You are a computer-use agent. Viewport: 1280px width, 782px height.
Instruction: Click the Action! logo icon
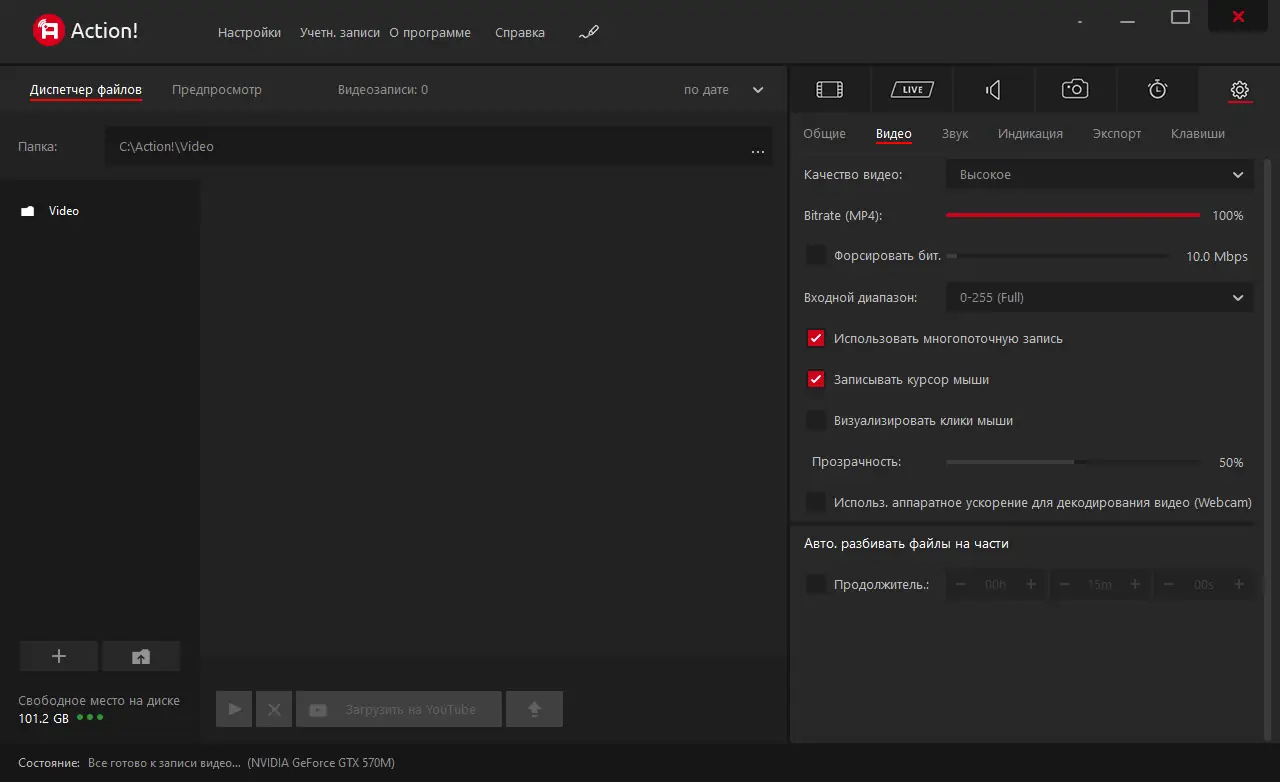tap(48, 31)
